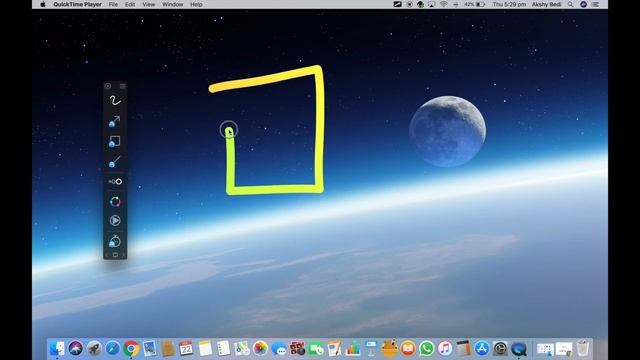Click the locked timer tool icon
This screenshot has width=640, height=360.
[x=115, y=241]
